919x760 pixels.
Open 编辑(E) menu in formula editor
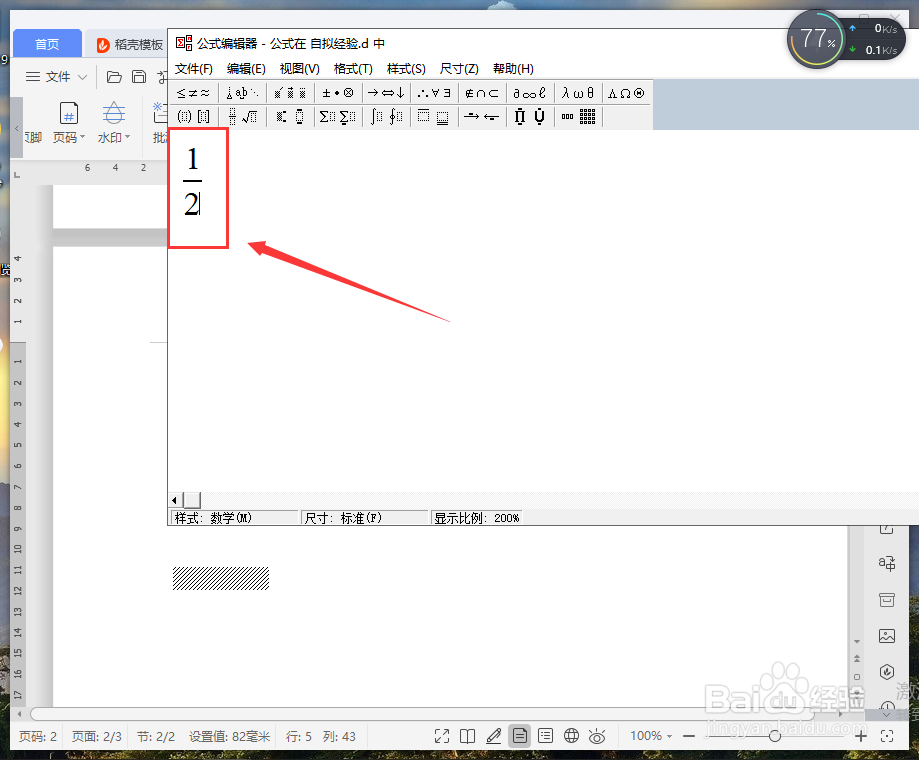[x=246, y=69]
